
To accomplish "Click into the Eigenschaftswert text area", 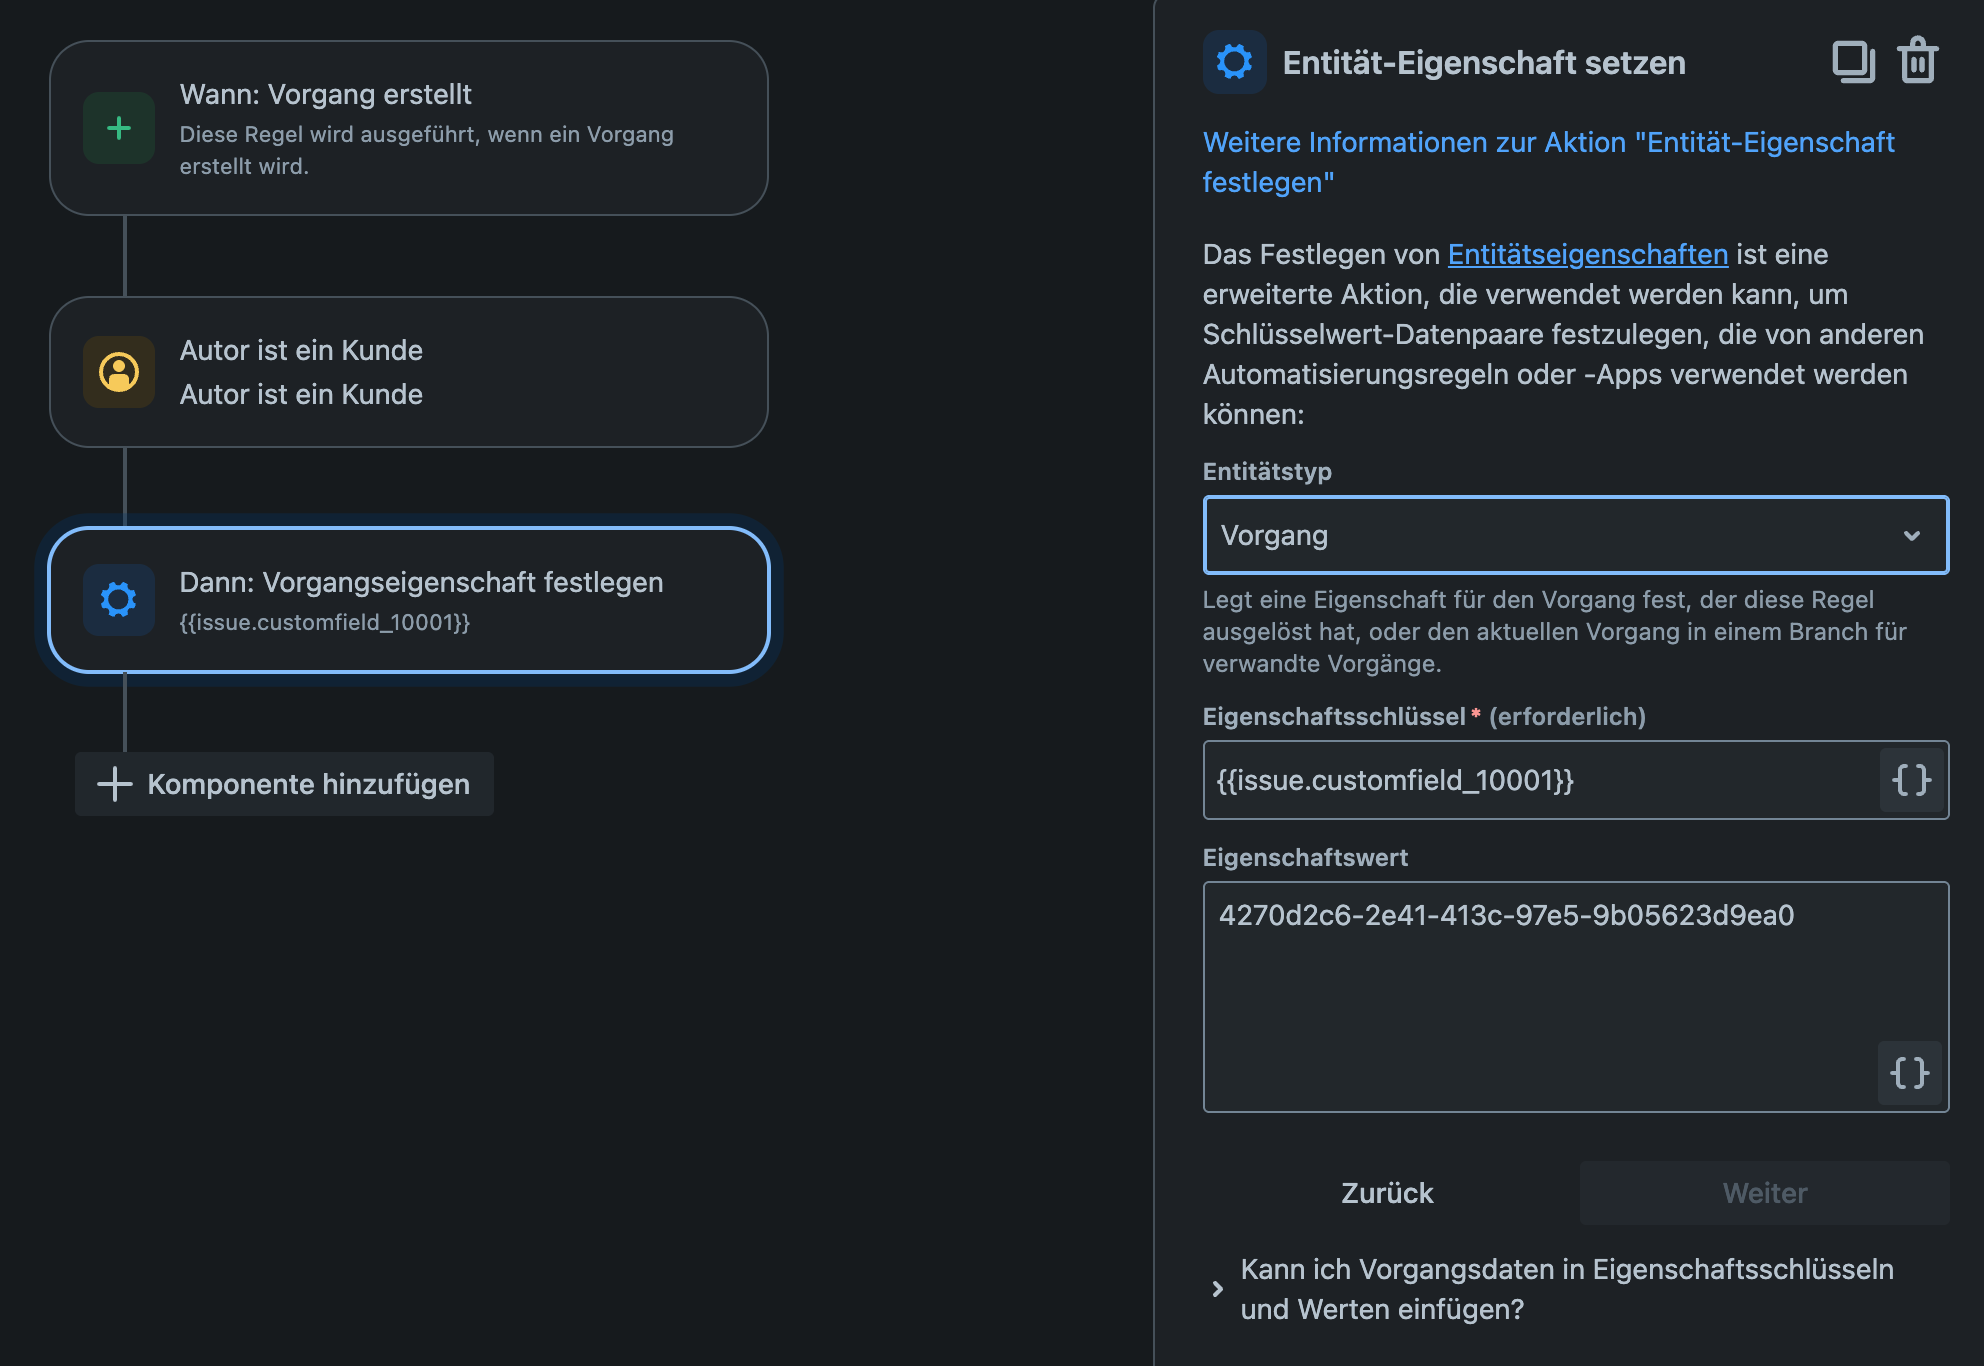I will (x=1575, y=997).
